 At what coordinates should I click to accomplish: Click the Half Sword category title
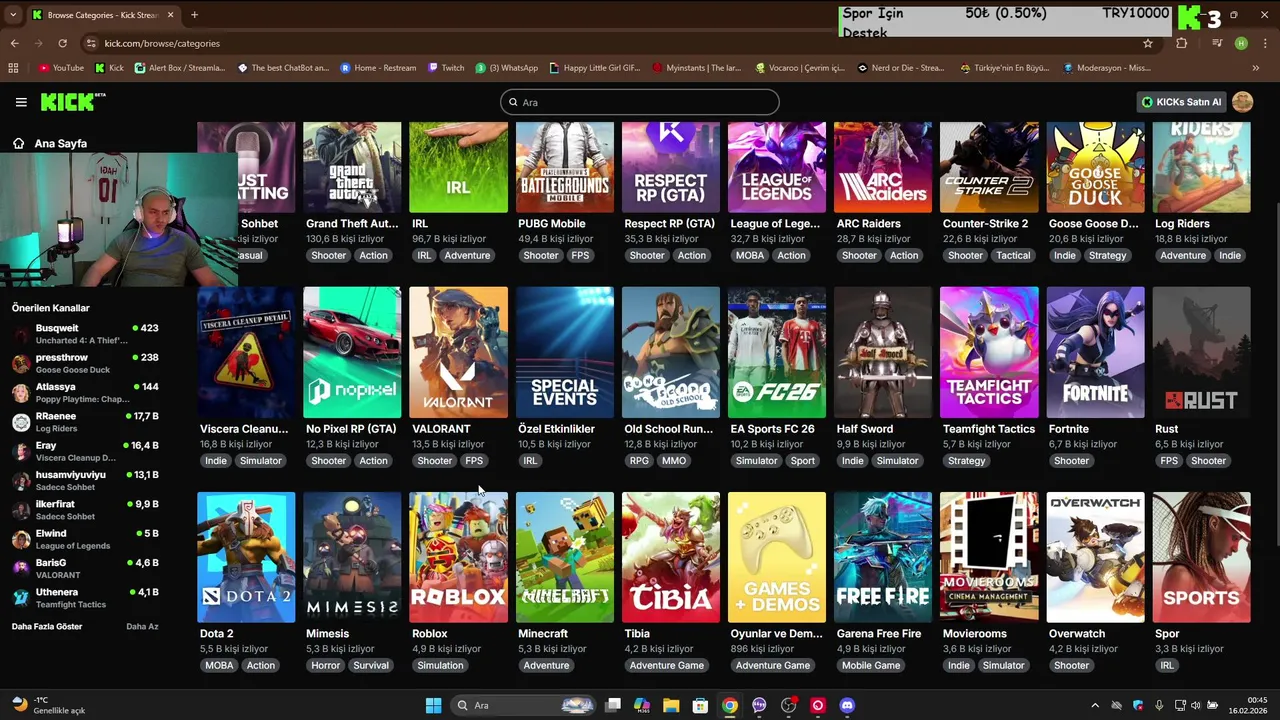click(x=865, y=429)
